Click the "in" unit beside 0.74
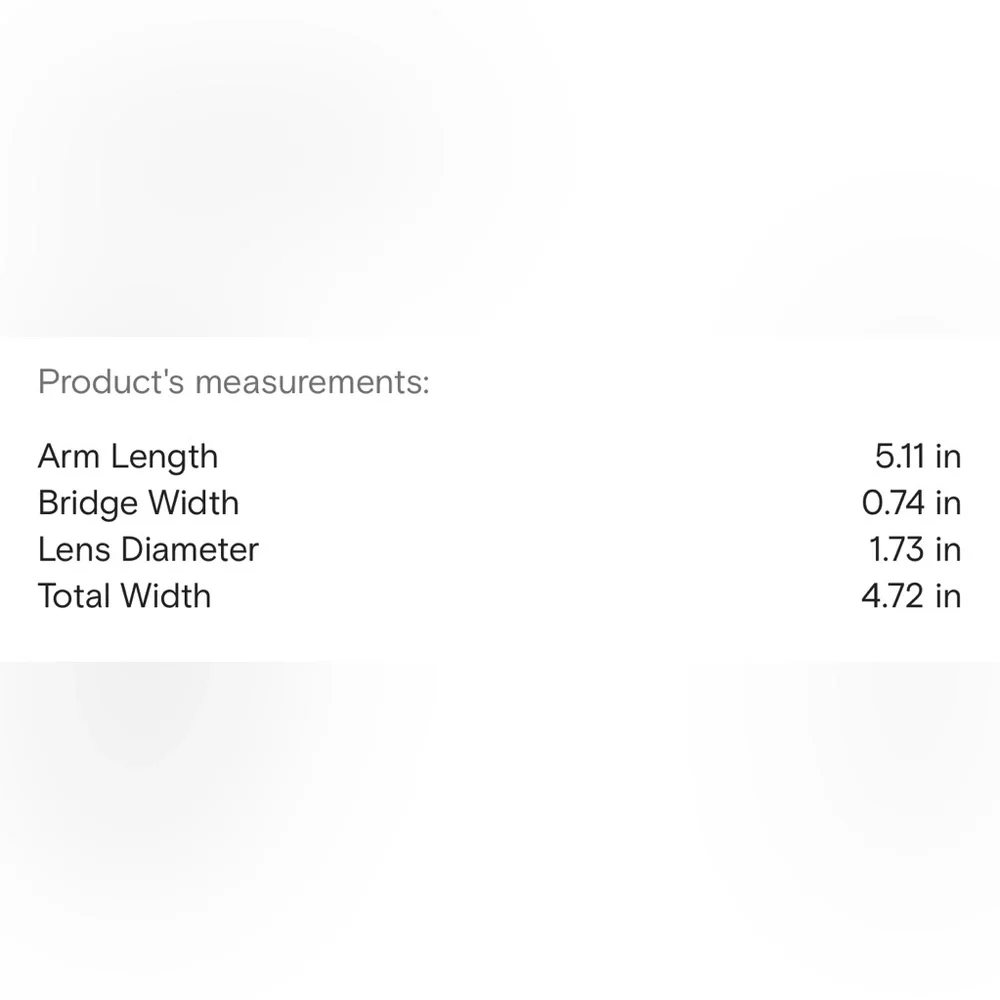The image size is (1000, 1000). click(x=948, y=503)
